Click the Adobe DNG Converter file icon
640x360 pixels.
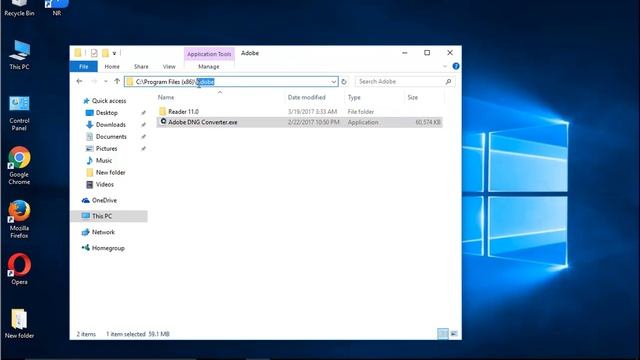163,122
